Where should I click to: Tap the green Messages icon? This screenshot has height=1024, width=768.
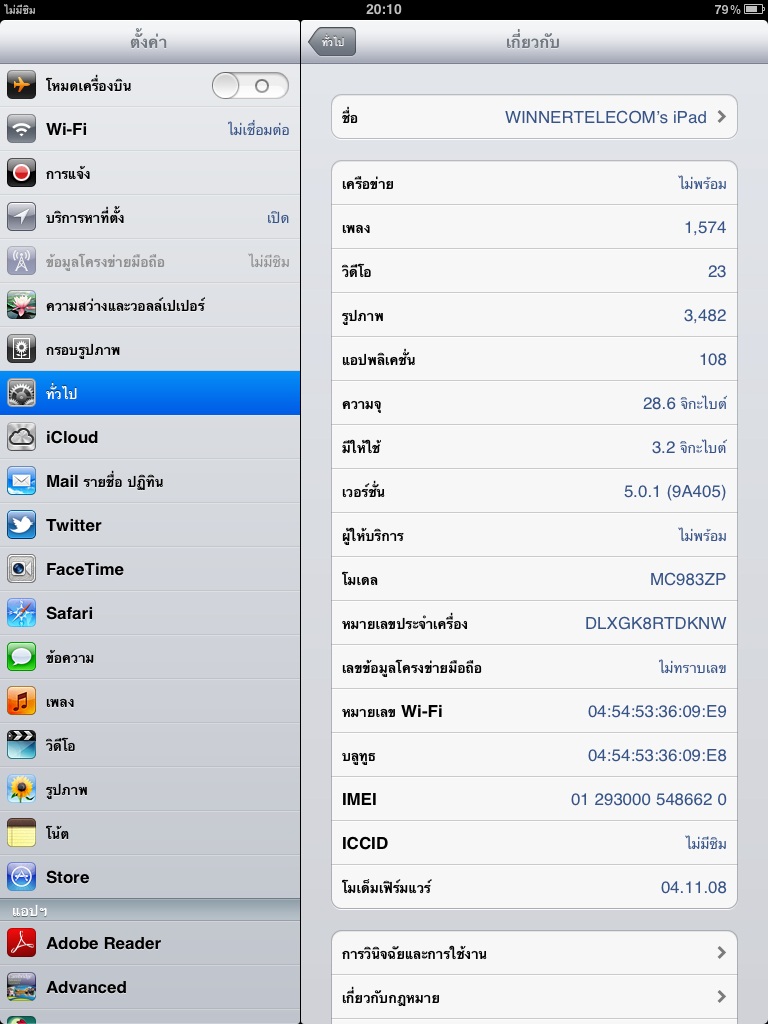(x=22, y=657)
